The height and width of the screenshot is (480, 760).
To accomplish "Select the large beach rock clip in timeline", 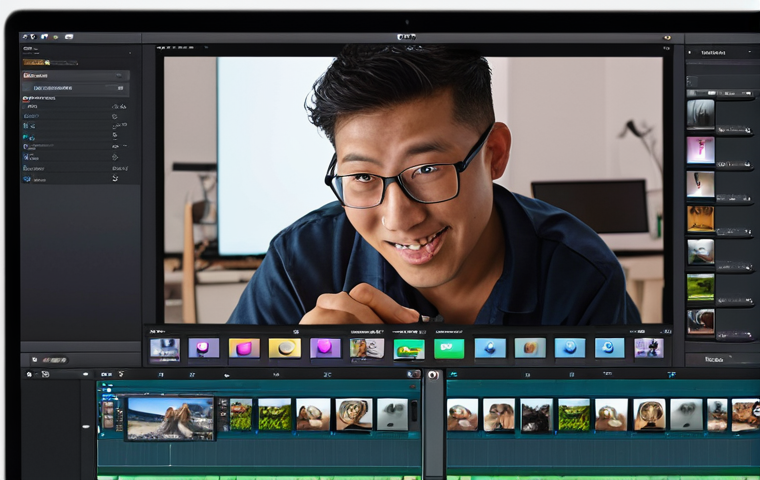I will pos(170,418).
